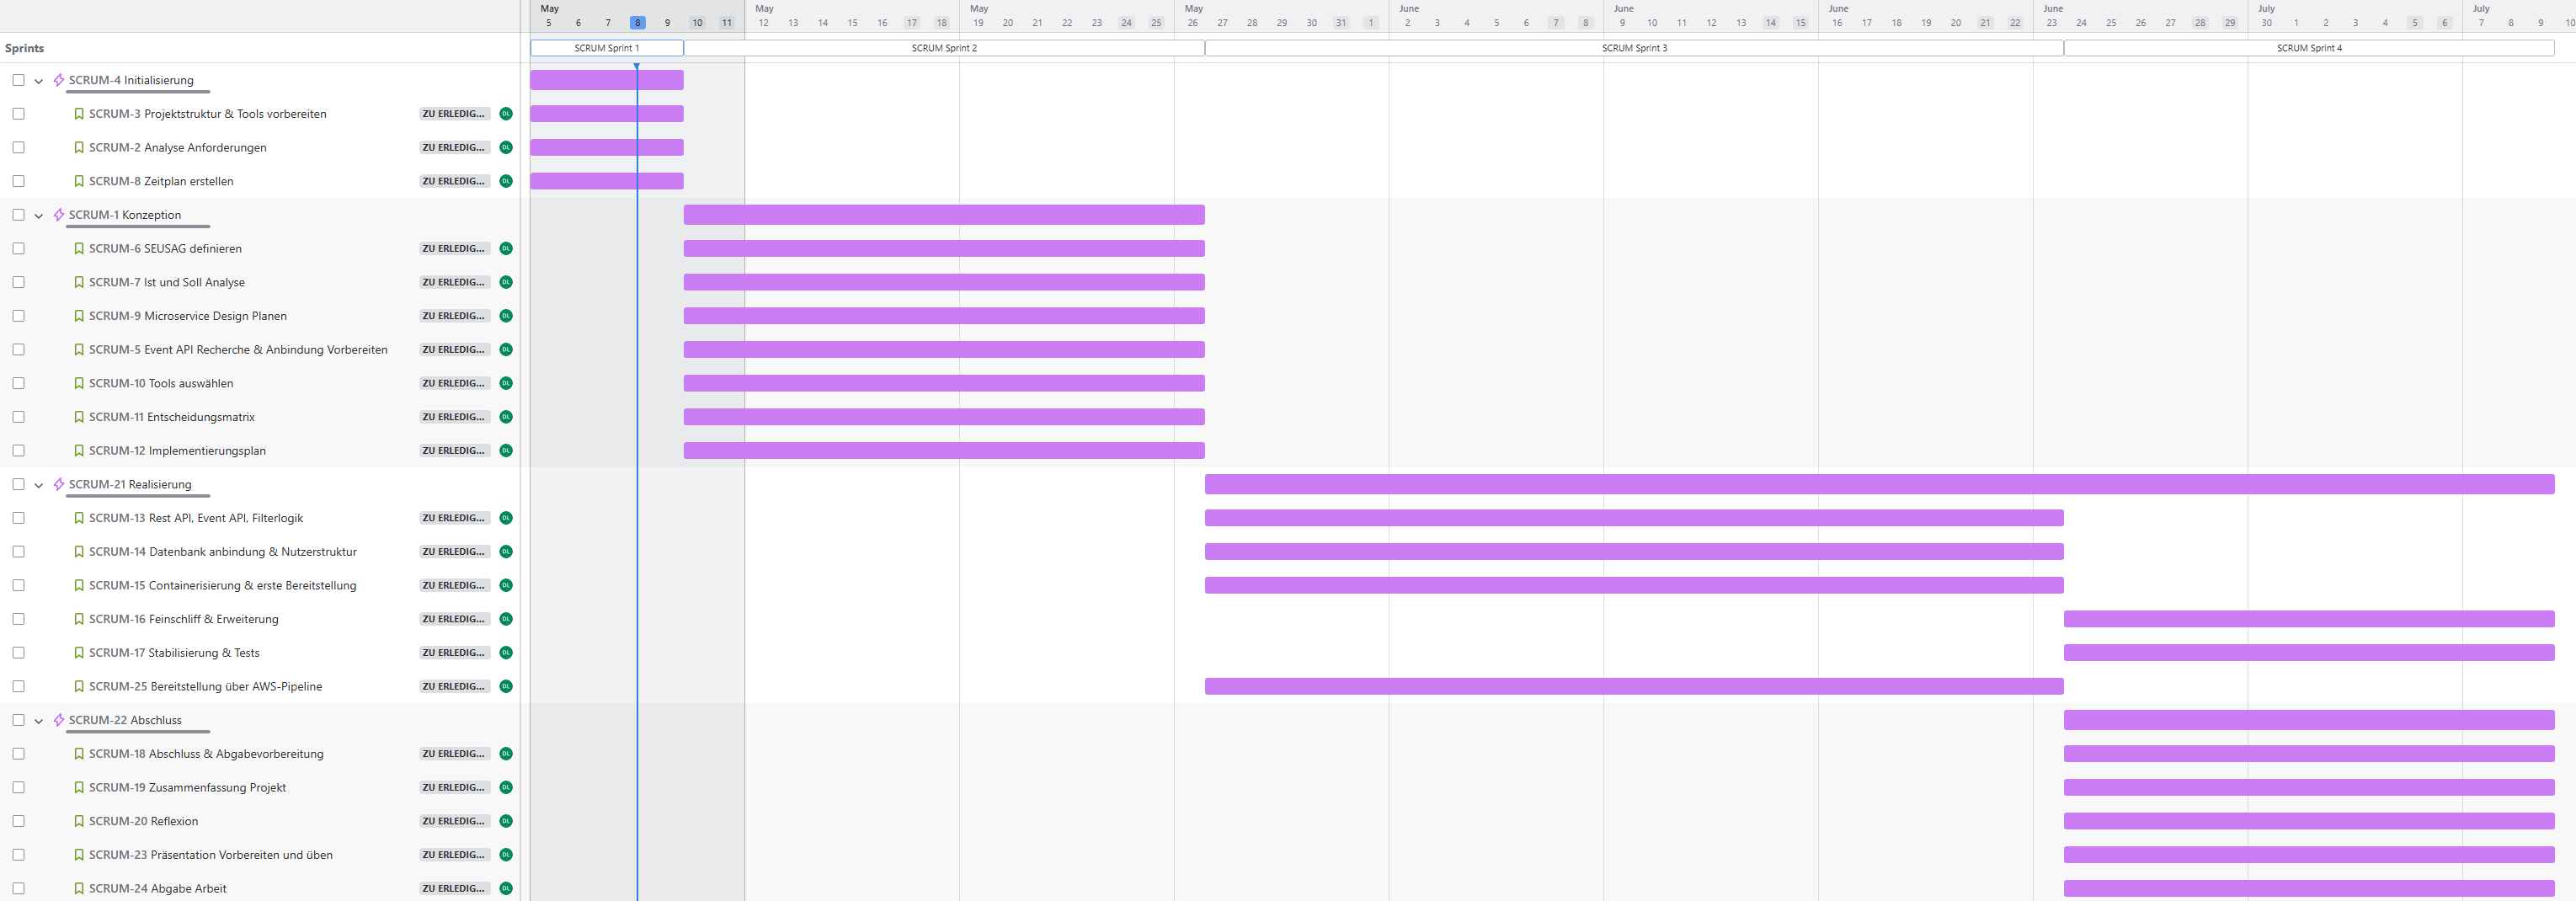Click assignee avatar on SCRUM-18 Abschluss row
The width and height of the screenshot is (2576, 901).
[506, 753]
